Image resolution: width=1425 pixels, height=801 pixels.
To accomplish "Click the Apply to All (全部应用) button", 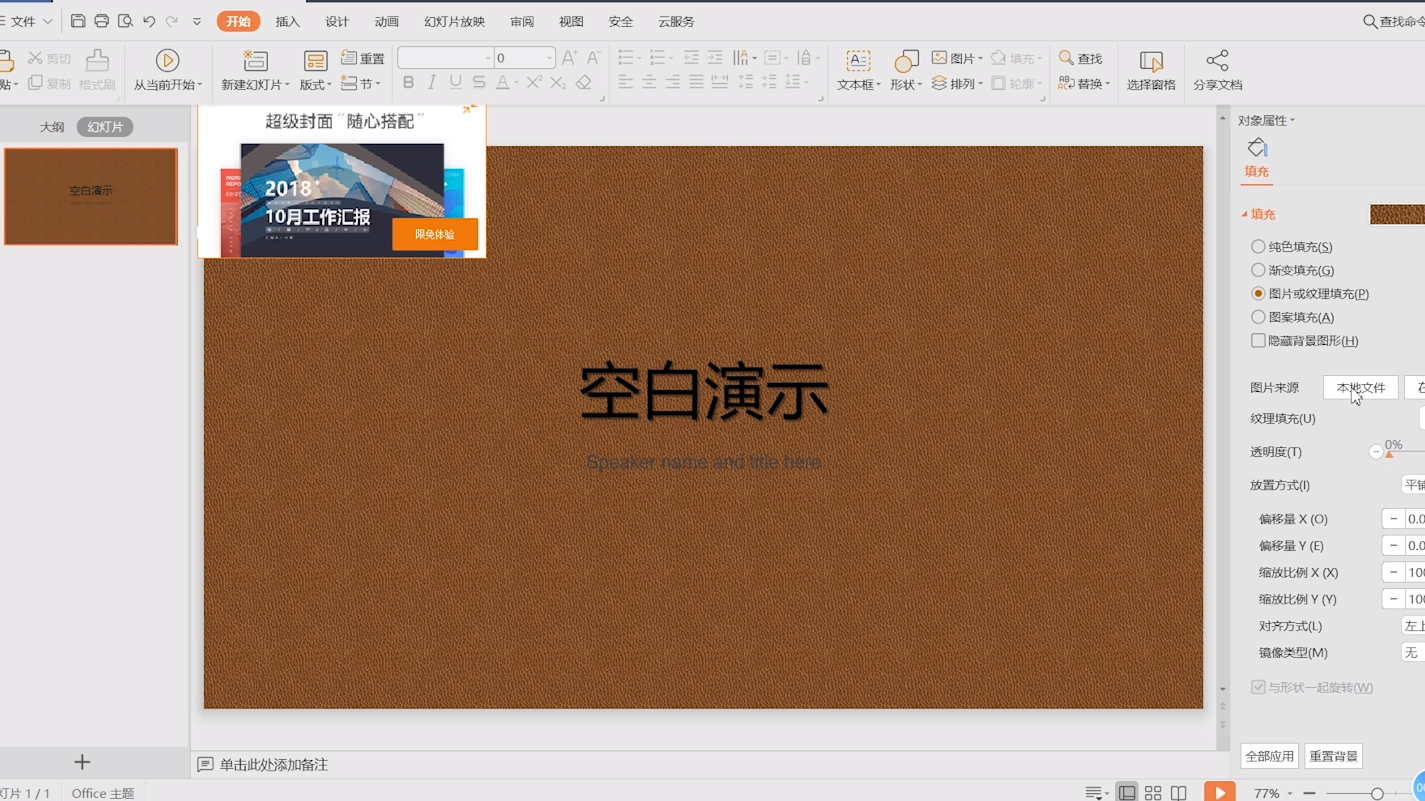I will pyautogui.click(x=1269, y=756).
